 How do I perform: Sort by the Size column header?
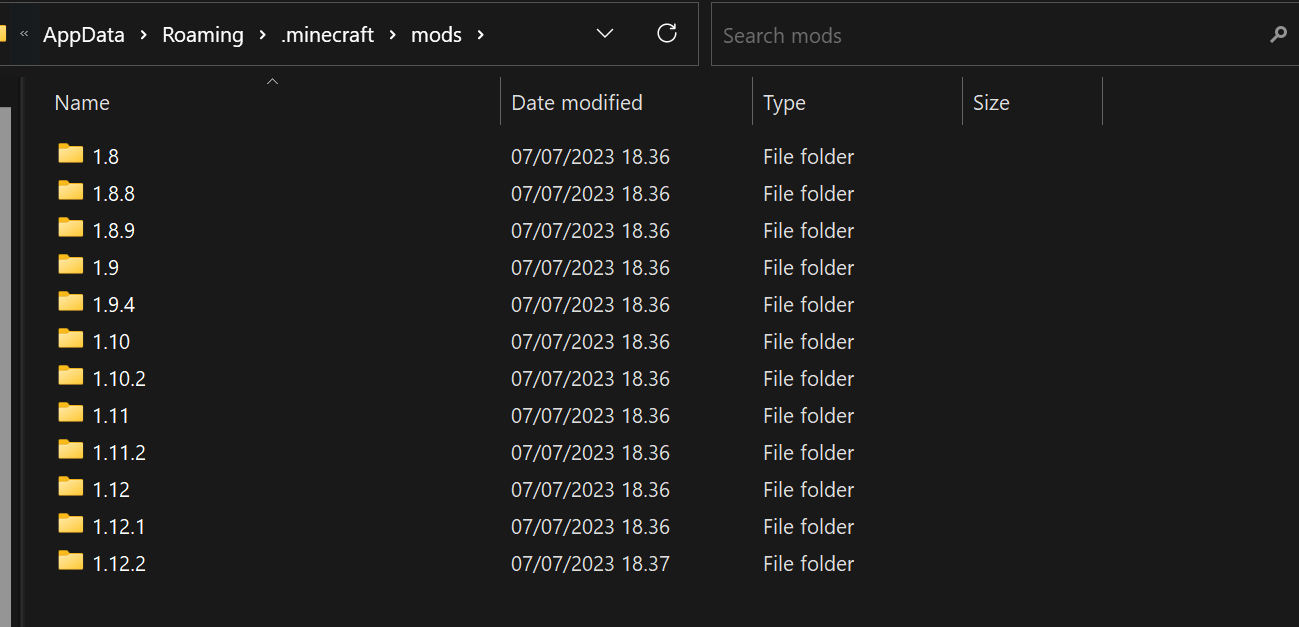click(991, 103)
